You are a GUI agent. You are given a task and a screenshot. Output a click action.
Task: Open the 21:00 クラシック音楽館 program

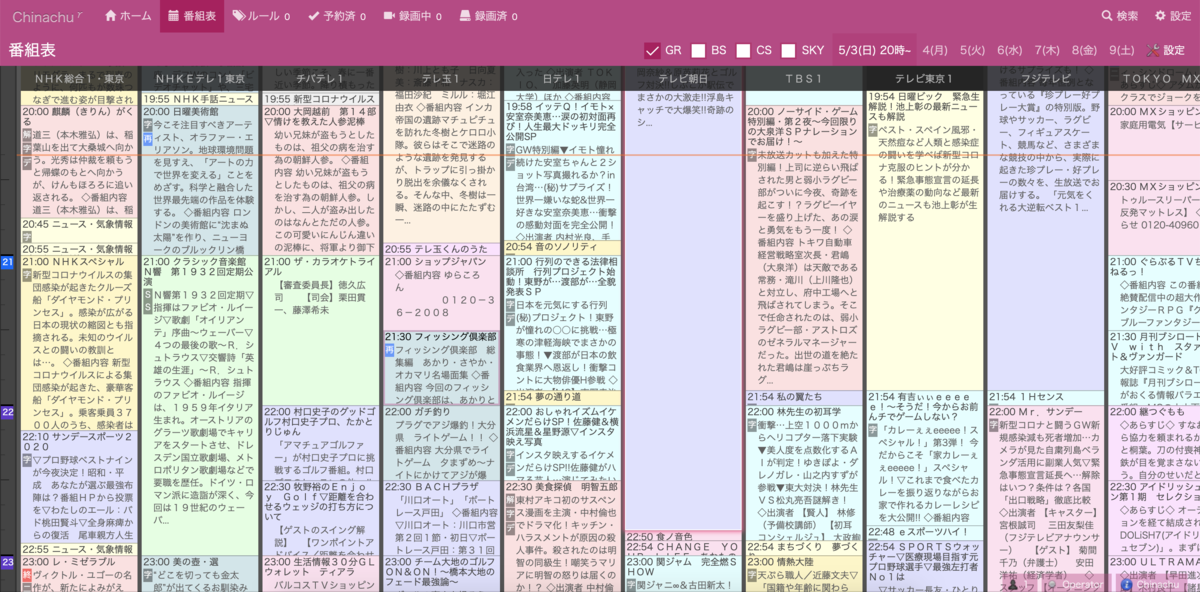[200, 405]
